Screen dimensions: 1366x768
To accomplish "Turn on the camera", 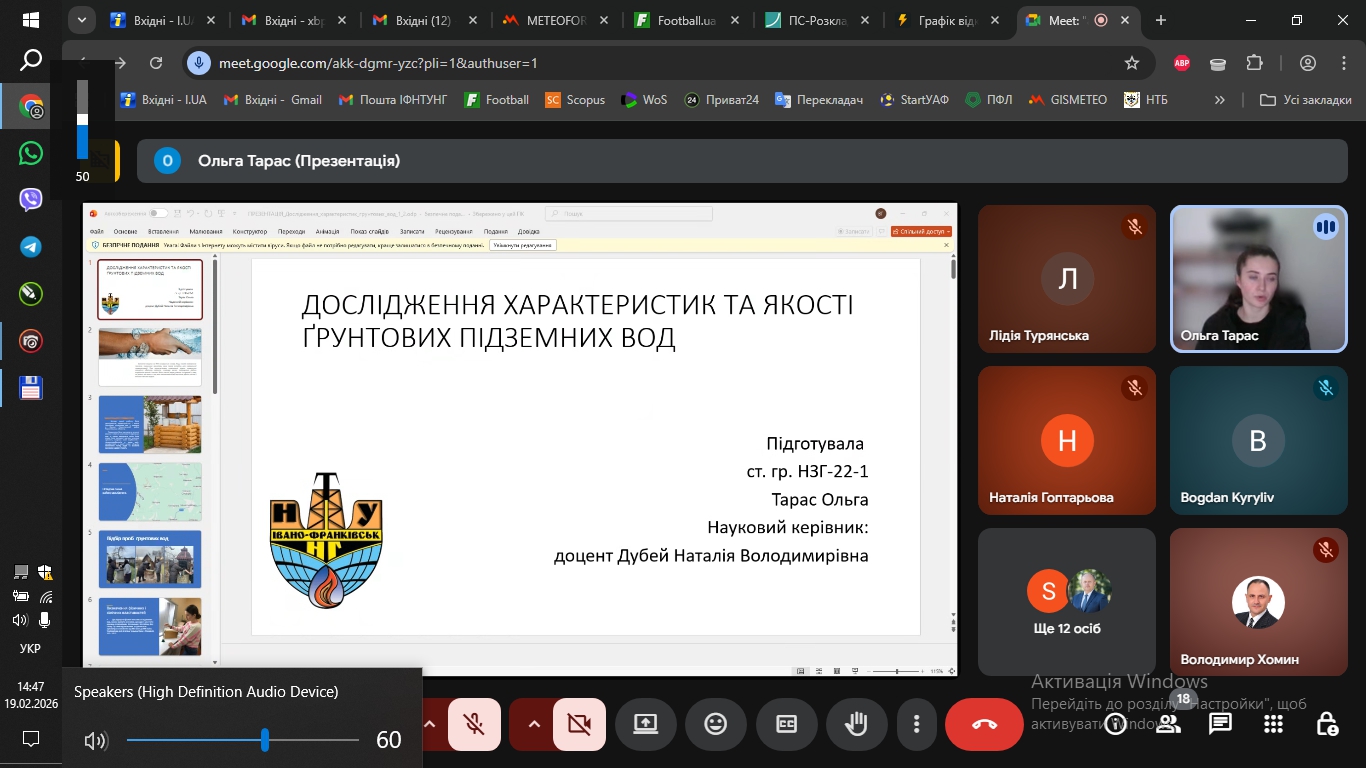I will click(x=580, y=722).
